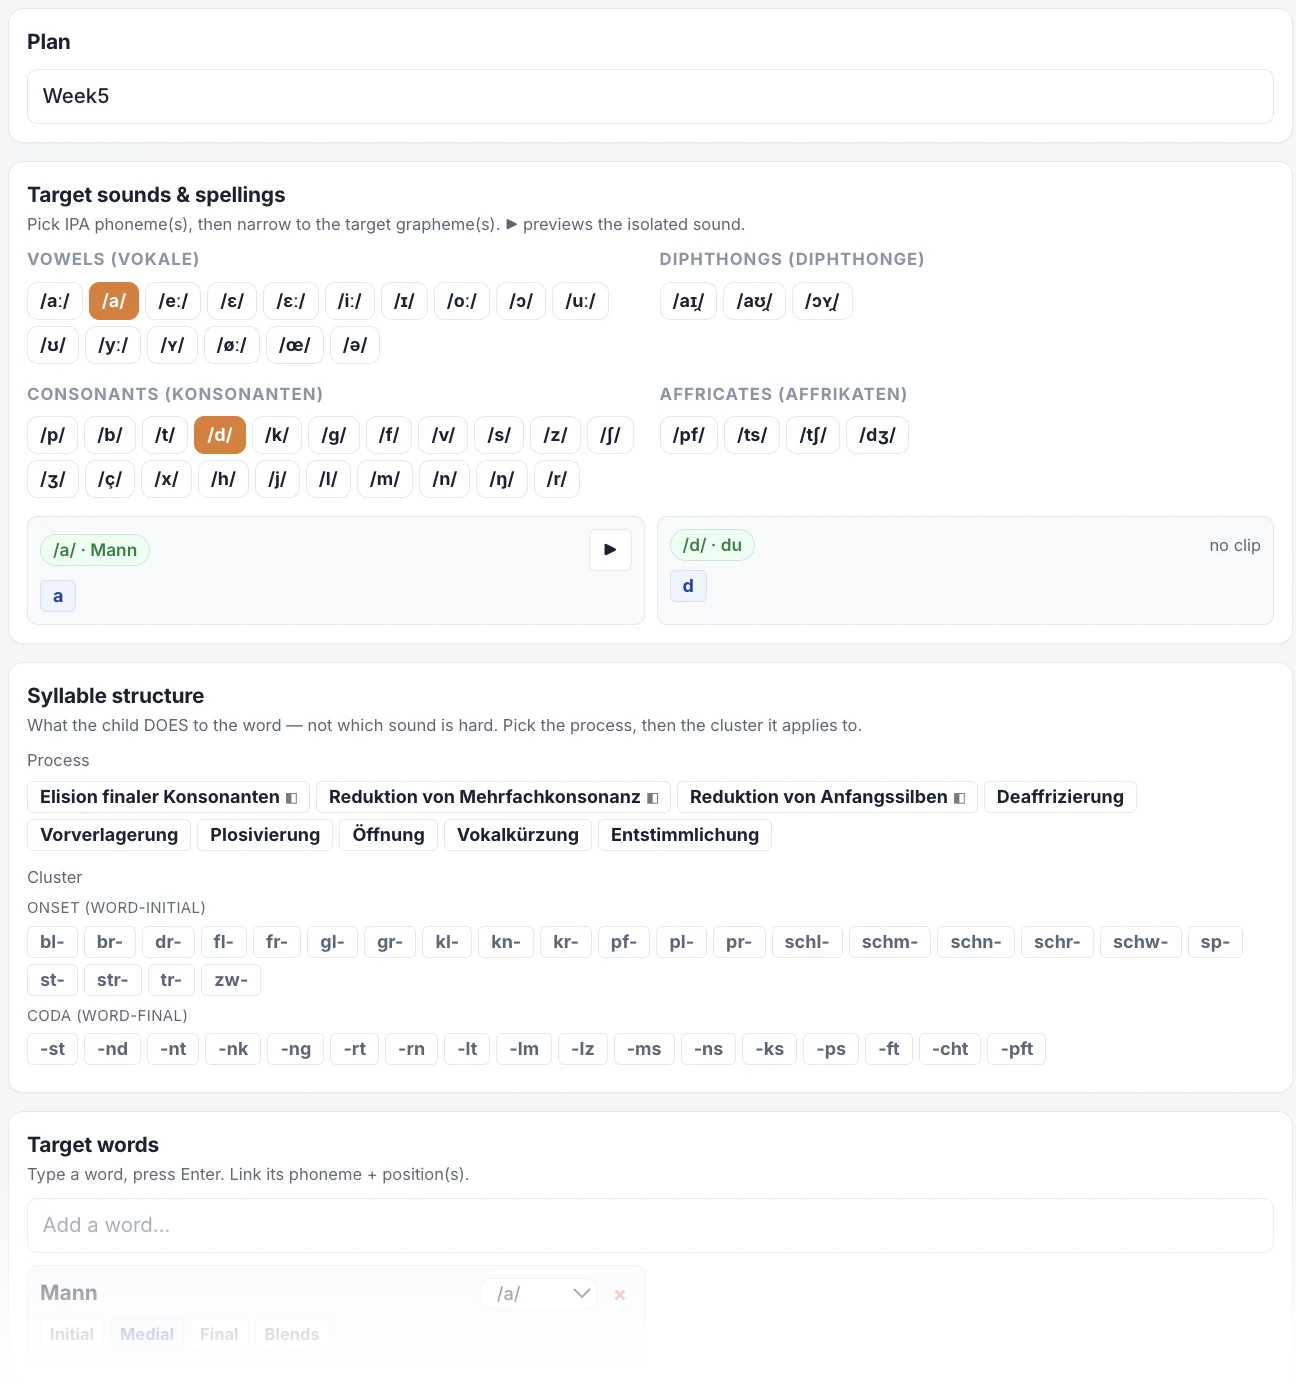
Task: Click the Plan name field containing Week5
Action: 650,96
